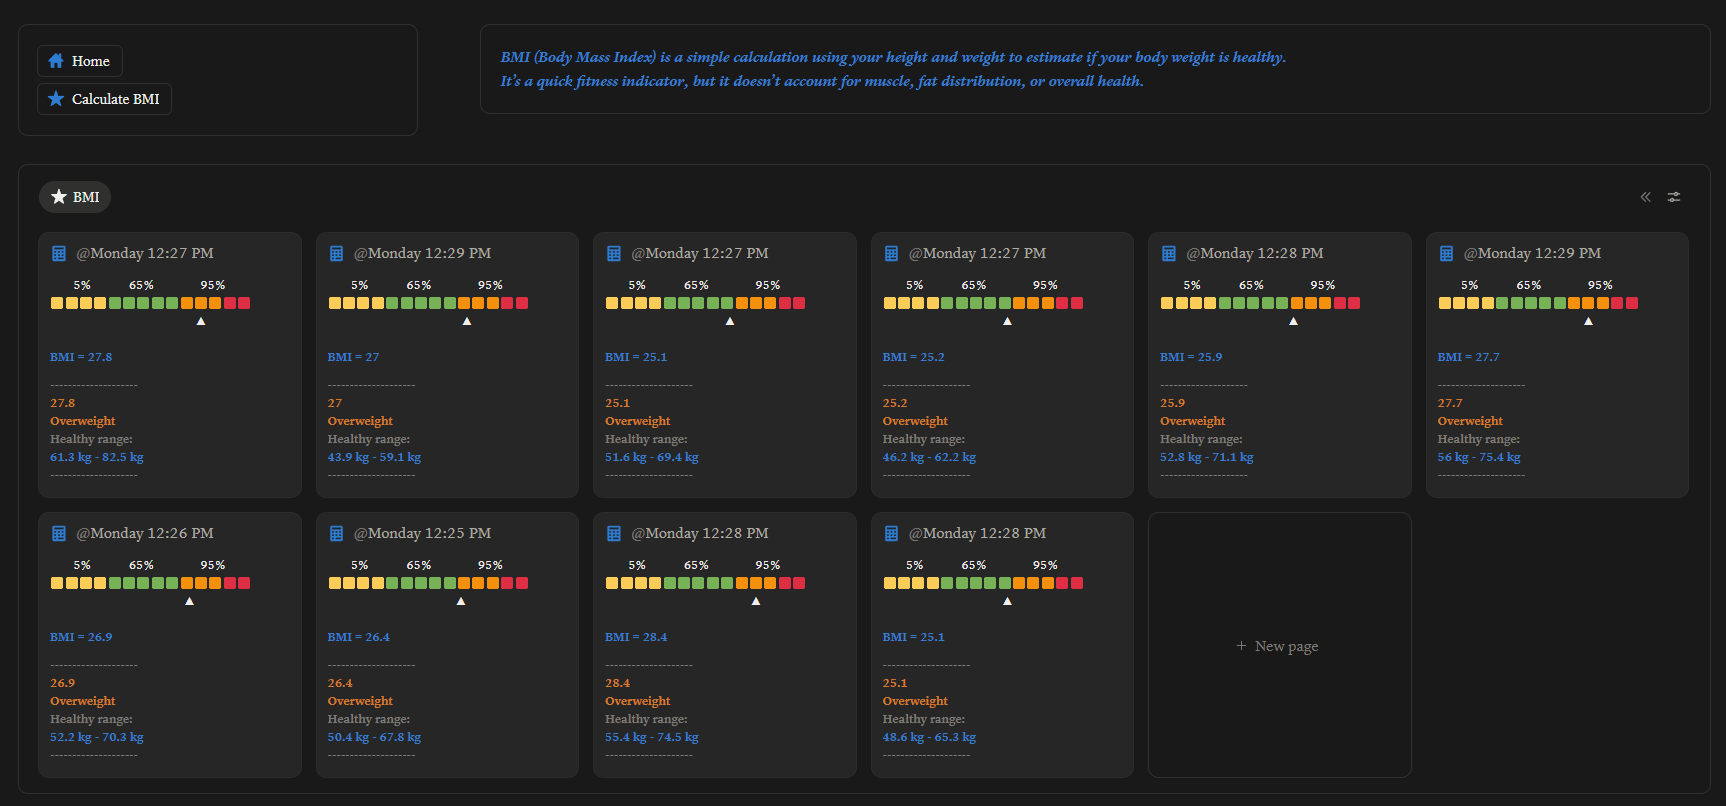The image size is (1726, 806).
Task: Click the BMI = 27.8 label
Action: pos(81,357)
